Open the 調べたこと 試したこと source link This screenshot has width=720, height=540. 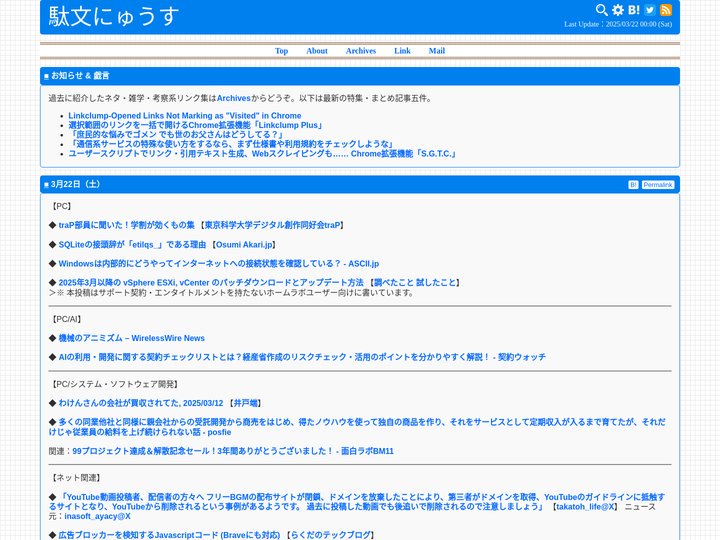click(x=415, y=283)
